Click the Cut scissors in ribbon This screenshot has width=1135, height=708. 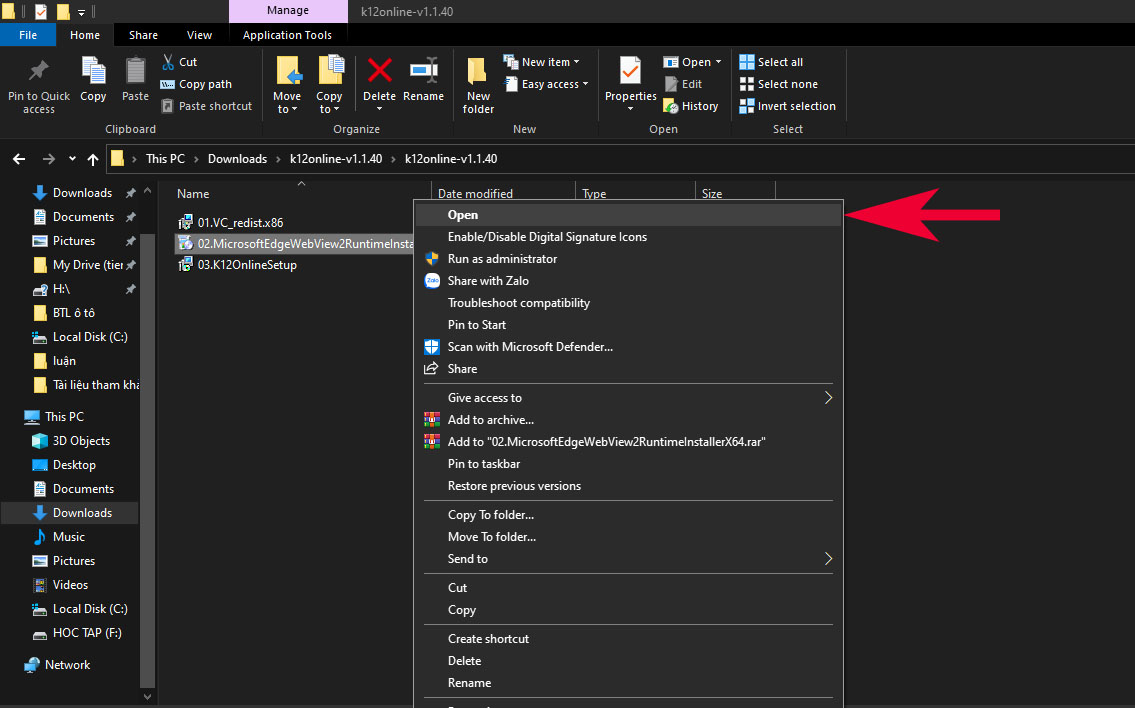[179, 62]
